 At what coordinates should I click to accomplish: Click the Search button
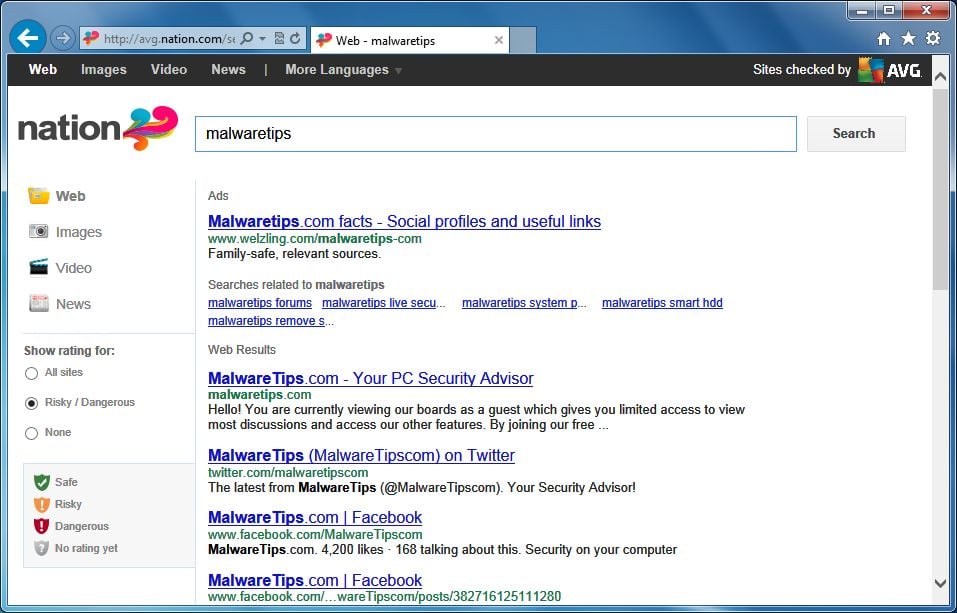point(856,134)
